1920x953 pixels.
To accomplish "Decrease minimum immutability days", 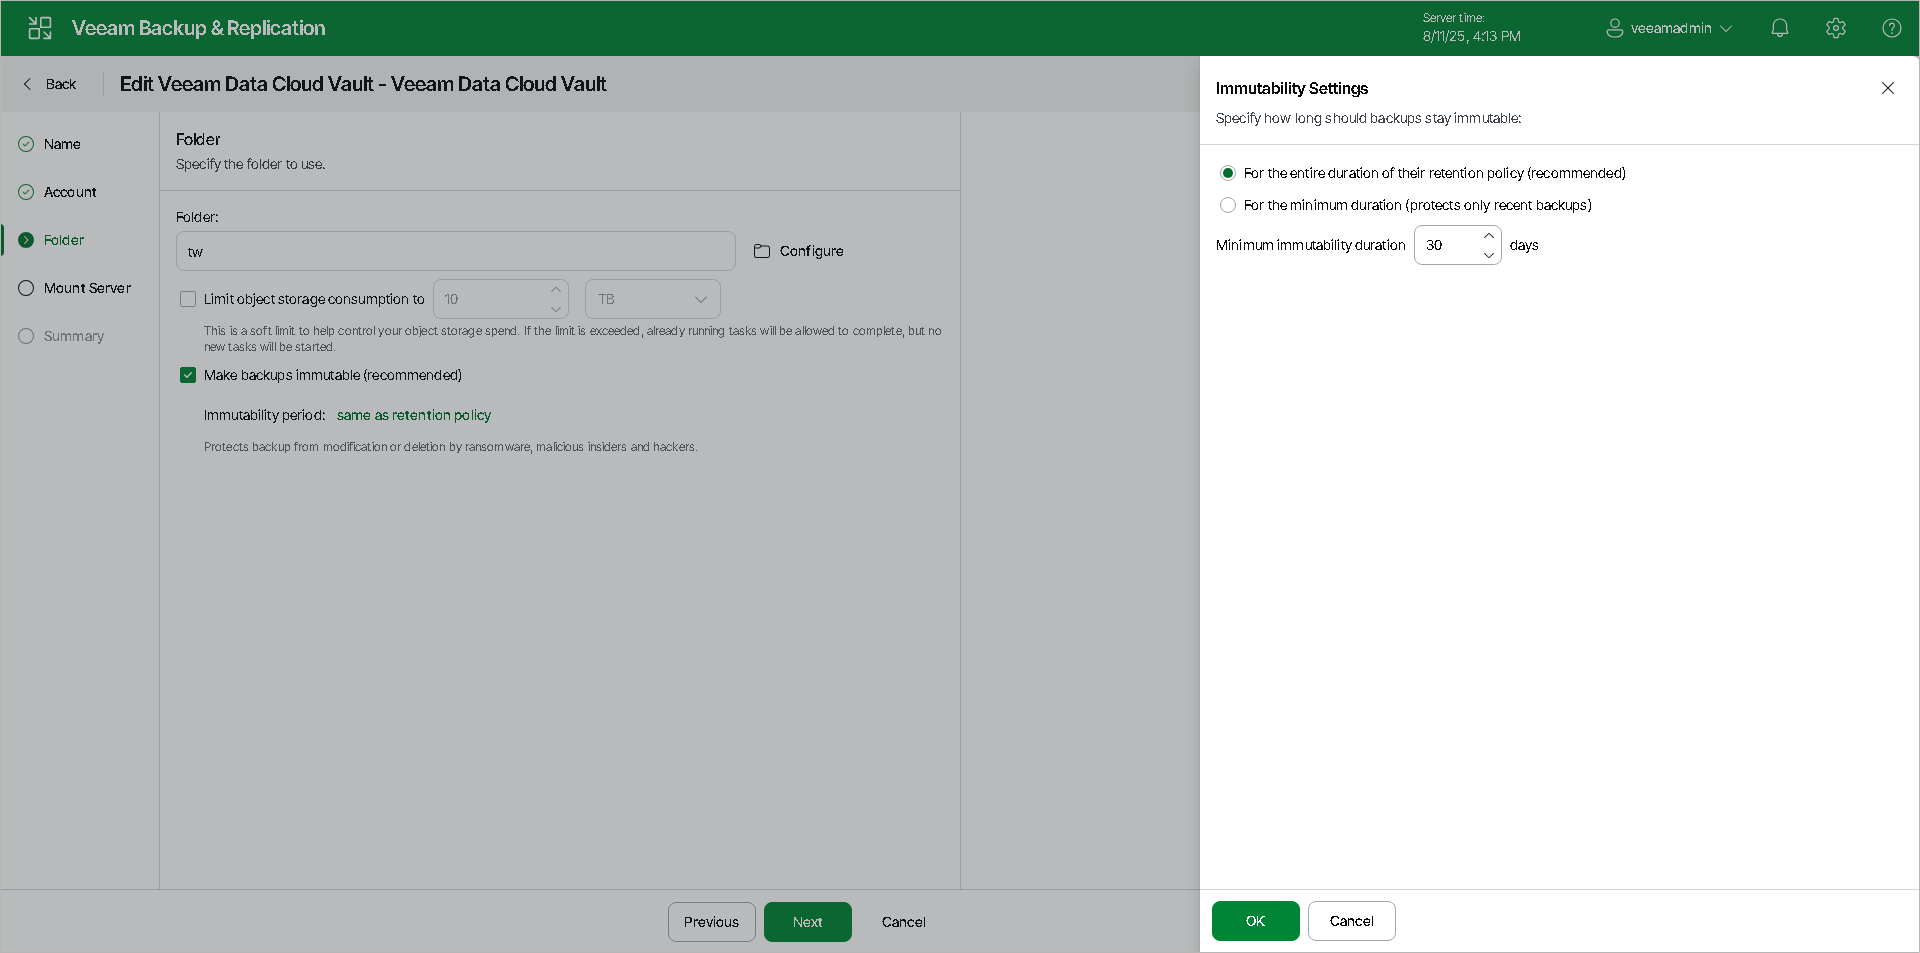I will pos(1489,255).
